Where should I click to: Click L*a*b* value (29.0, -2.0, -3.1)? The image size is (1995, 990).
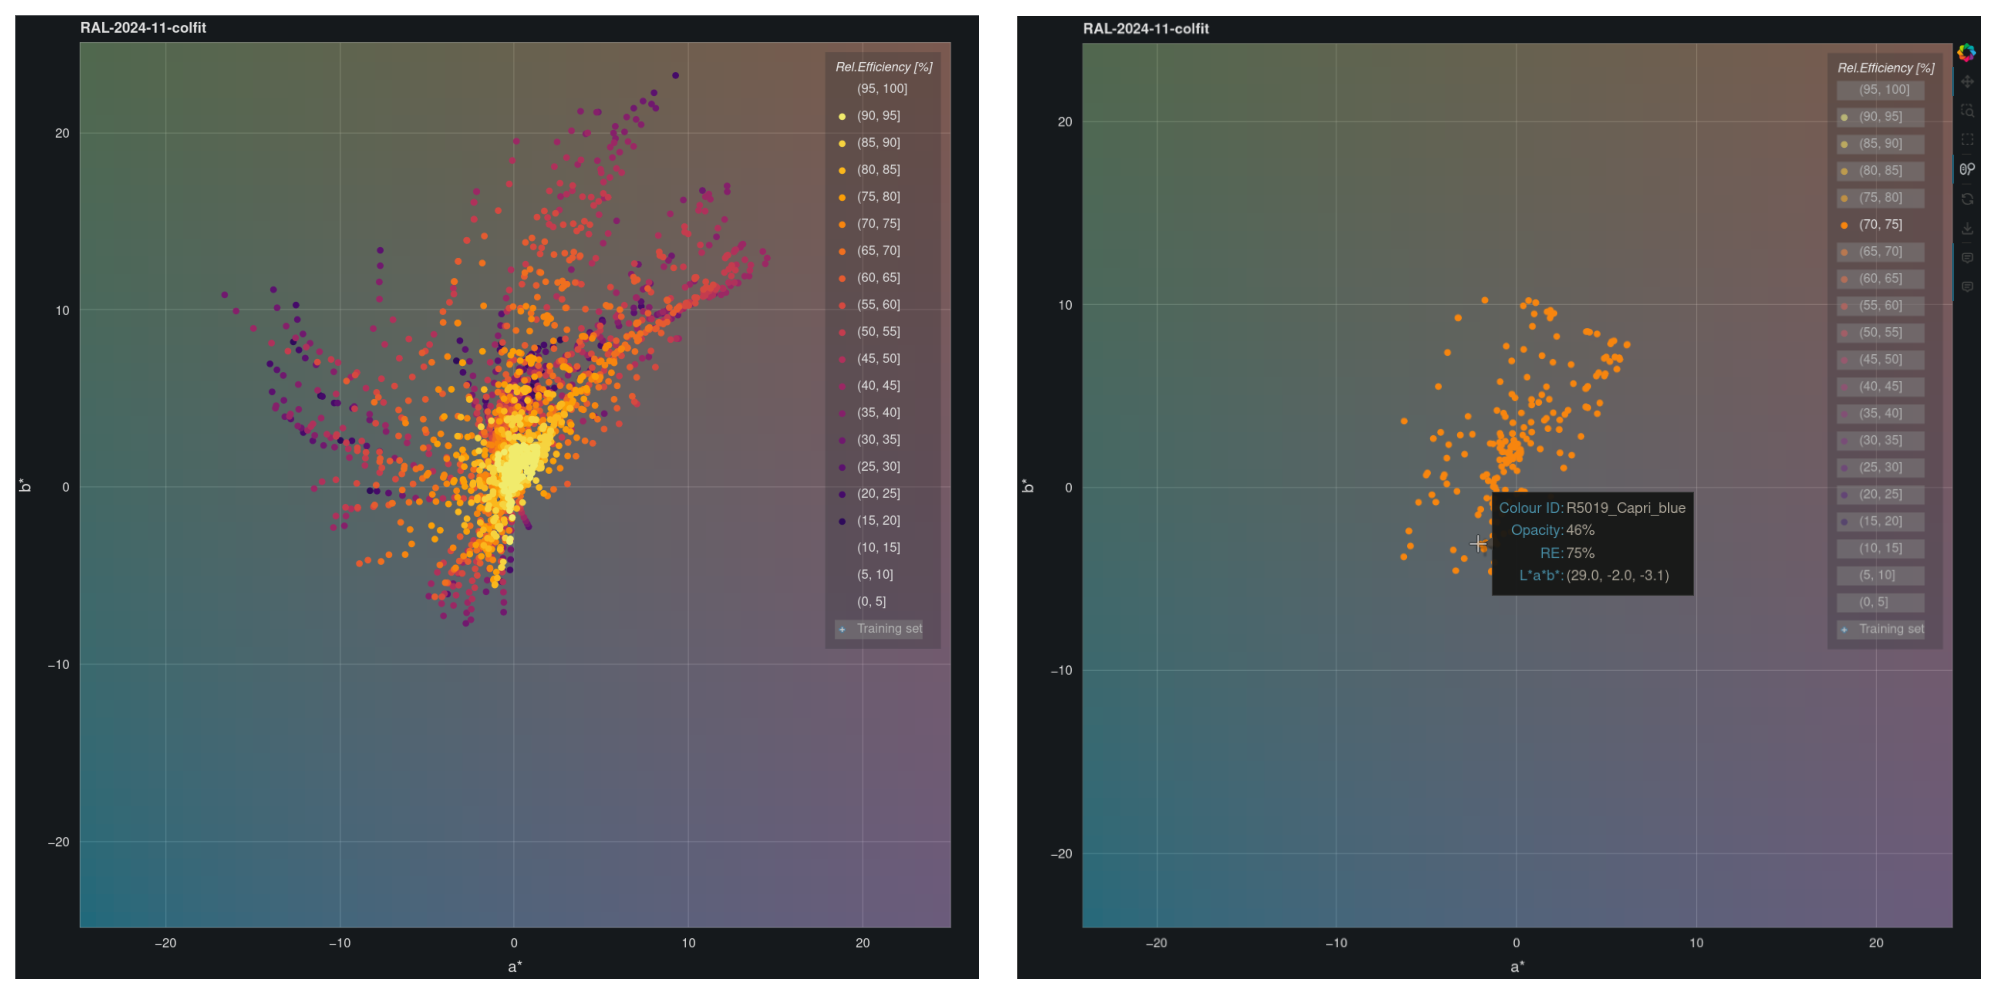(x=1617, y=575)
